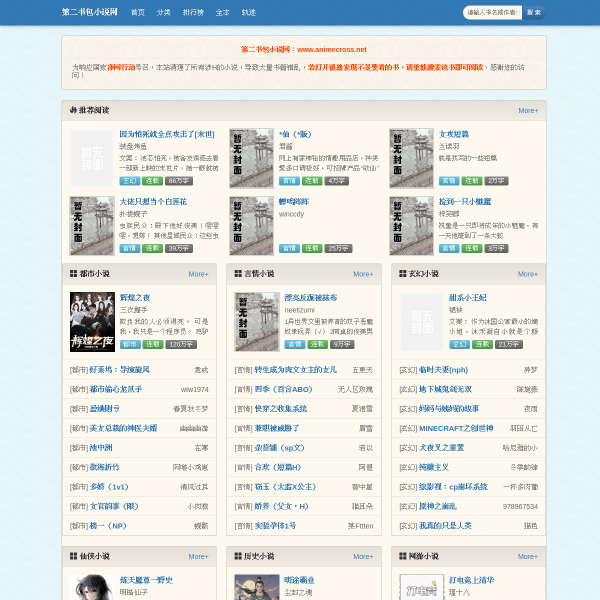Click the 120万字 tag under 辉煌之夜
600x600 pixels.
point(181,344)
